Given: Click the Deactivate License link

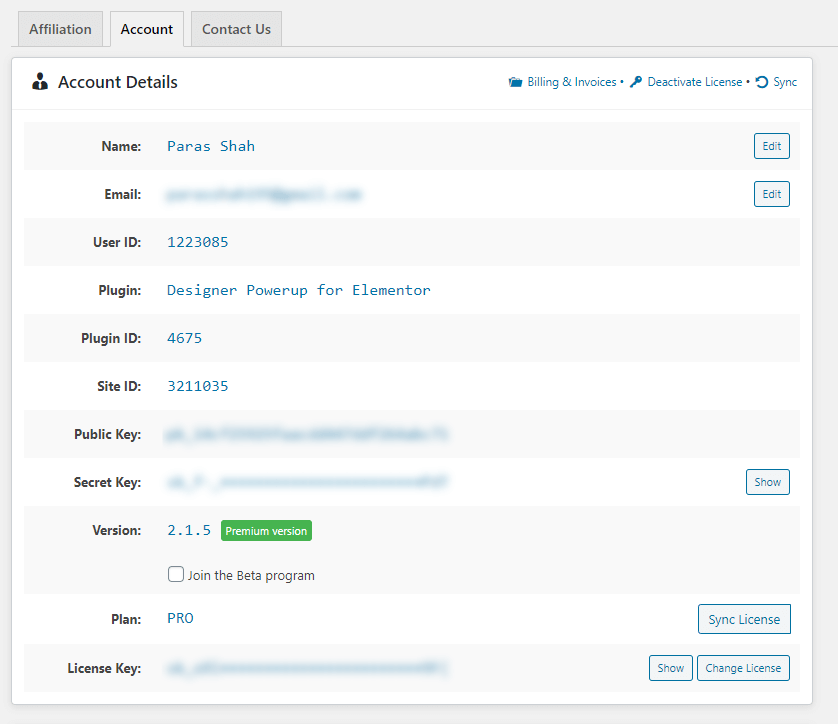Looking at the screenshot, I should 695,82.
